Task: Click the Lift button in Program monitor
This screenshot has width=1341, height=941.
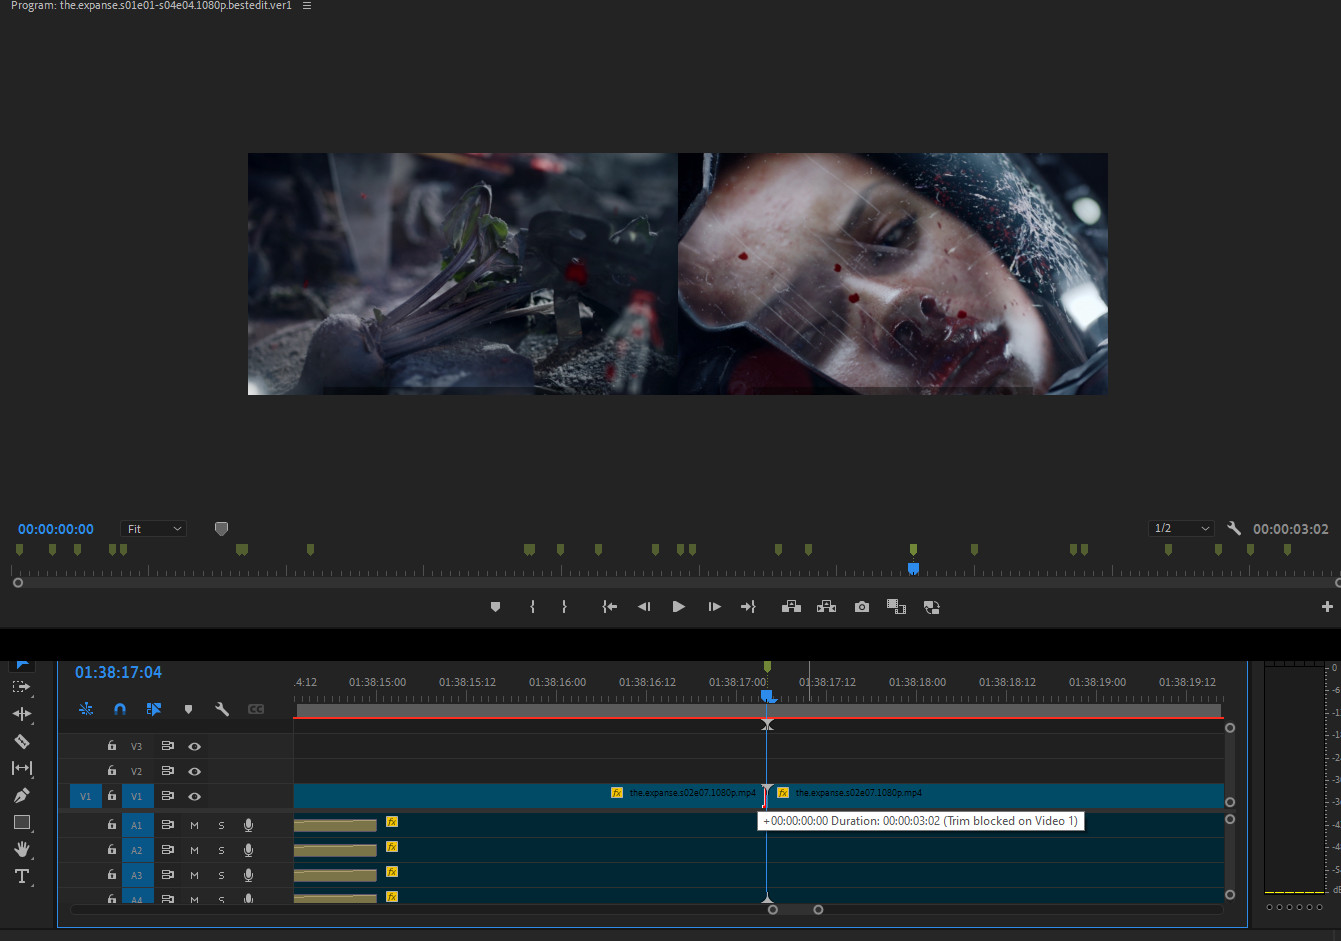Action: point(791,607)
